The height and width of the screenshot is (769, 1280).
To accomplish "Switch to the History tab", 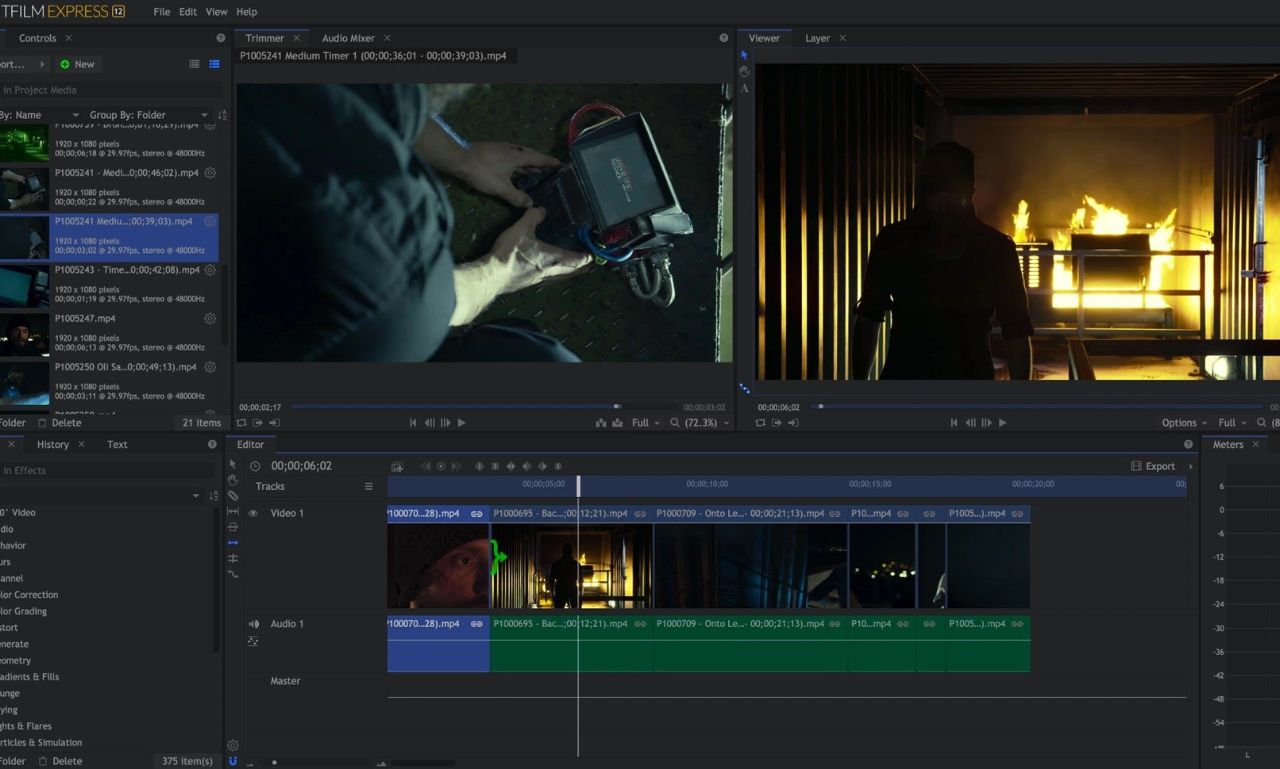I will tap(53, 444).
